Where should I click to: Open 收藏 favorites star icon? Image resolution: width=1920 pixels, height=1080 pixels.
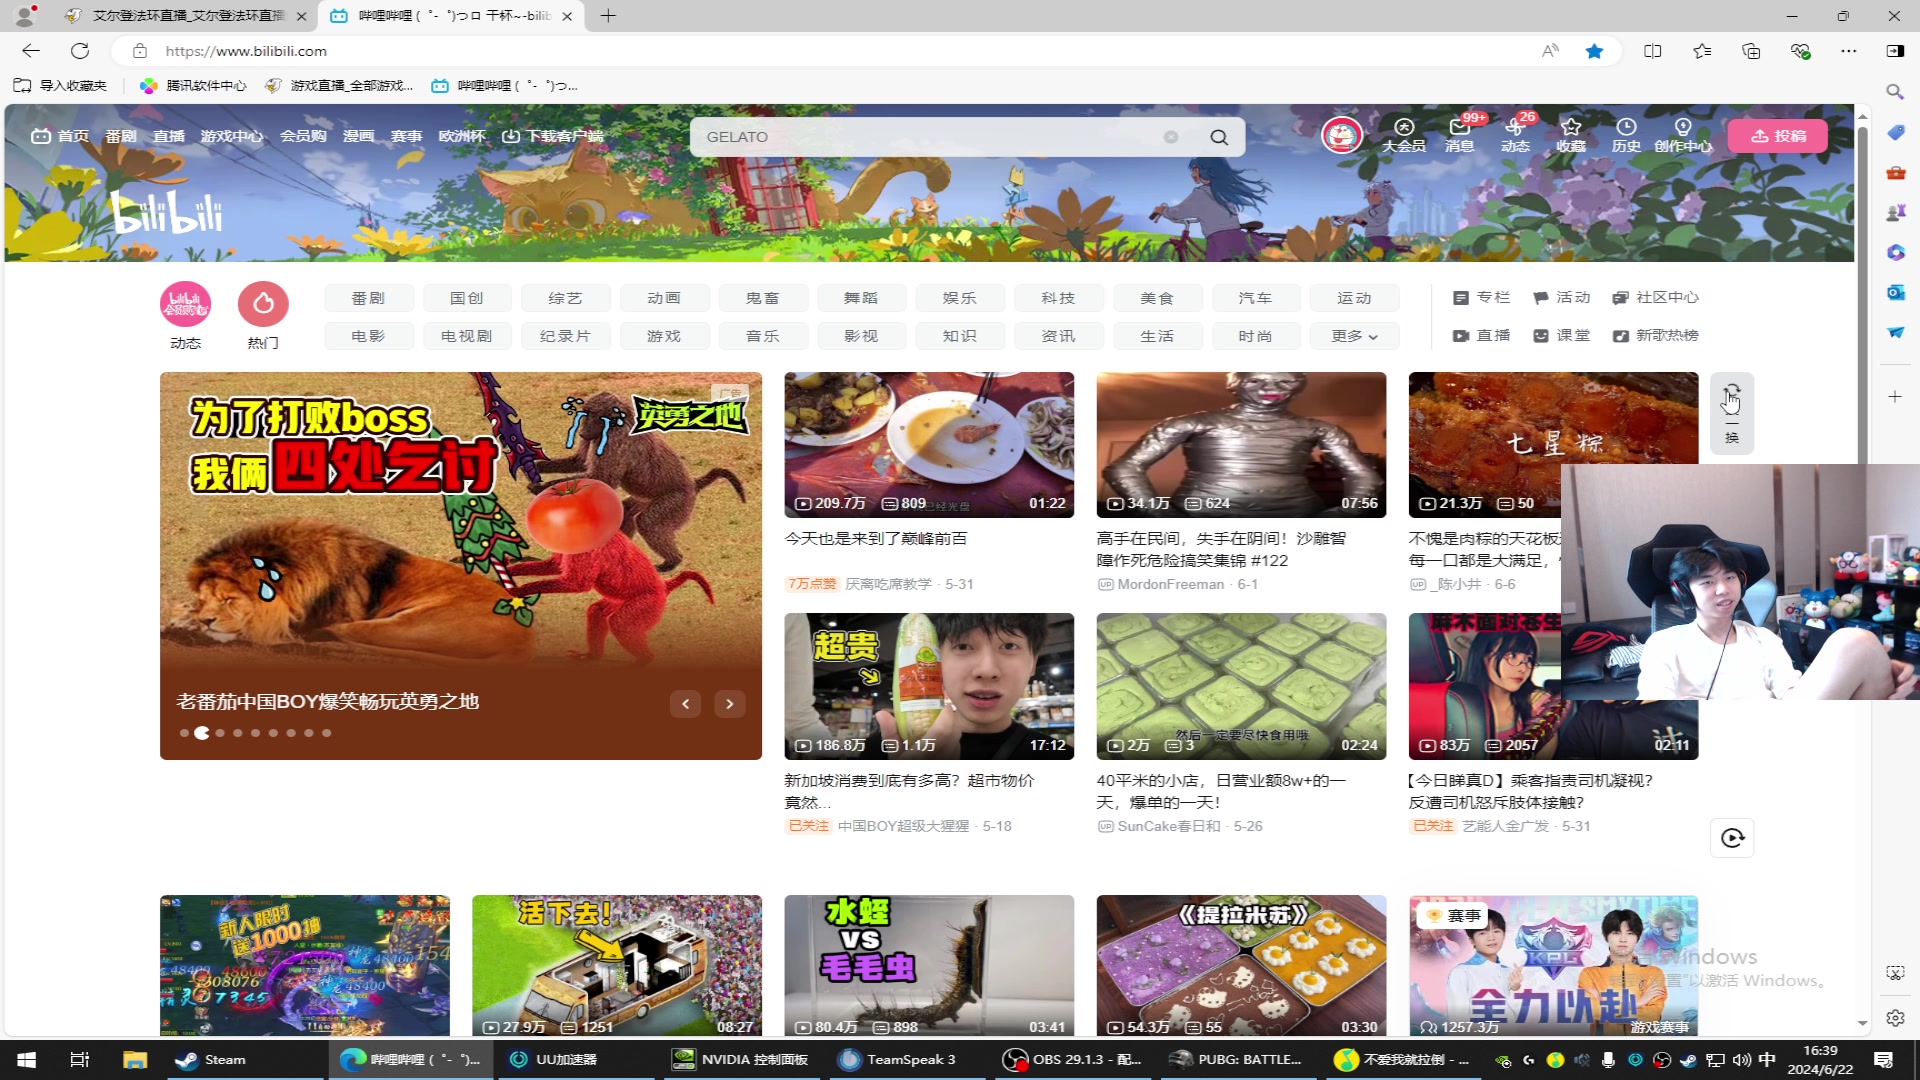click(1571, 135)
